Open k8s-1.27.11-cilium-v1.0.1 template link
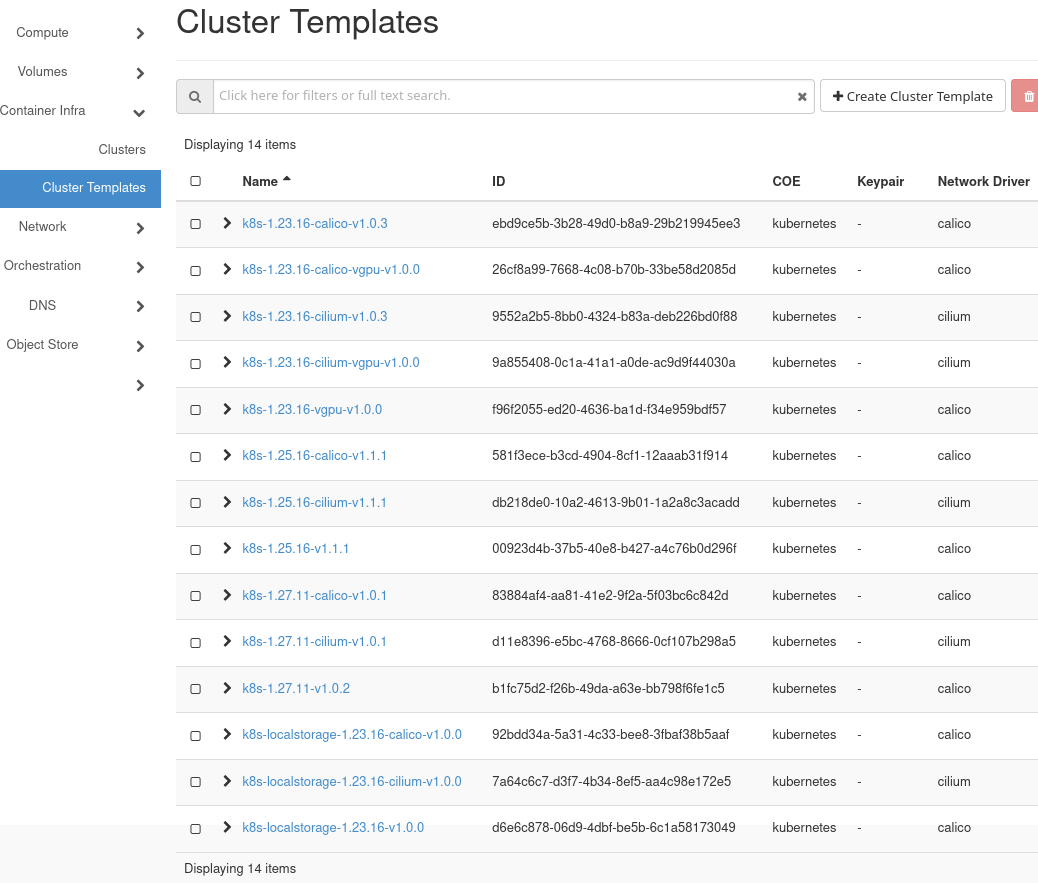The width and height of the screenshot is (1038, 883). click(x=314, y=641)
